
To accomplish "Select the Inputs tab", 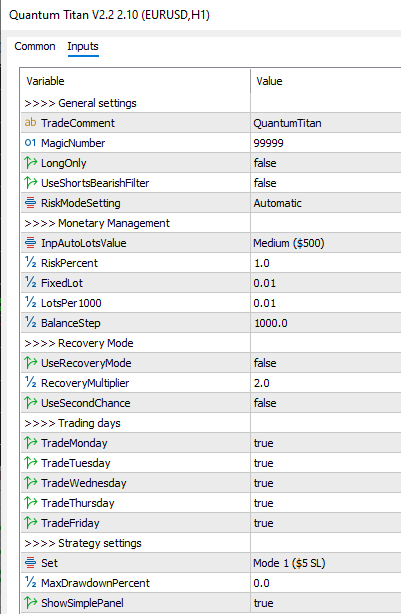I will pos(83,46).
